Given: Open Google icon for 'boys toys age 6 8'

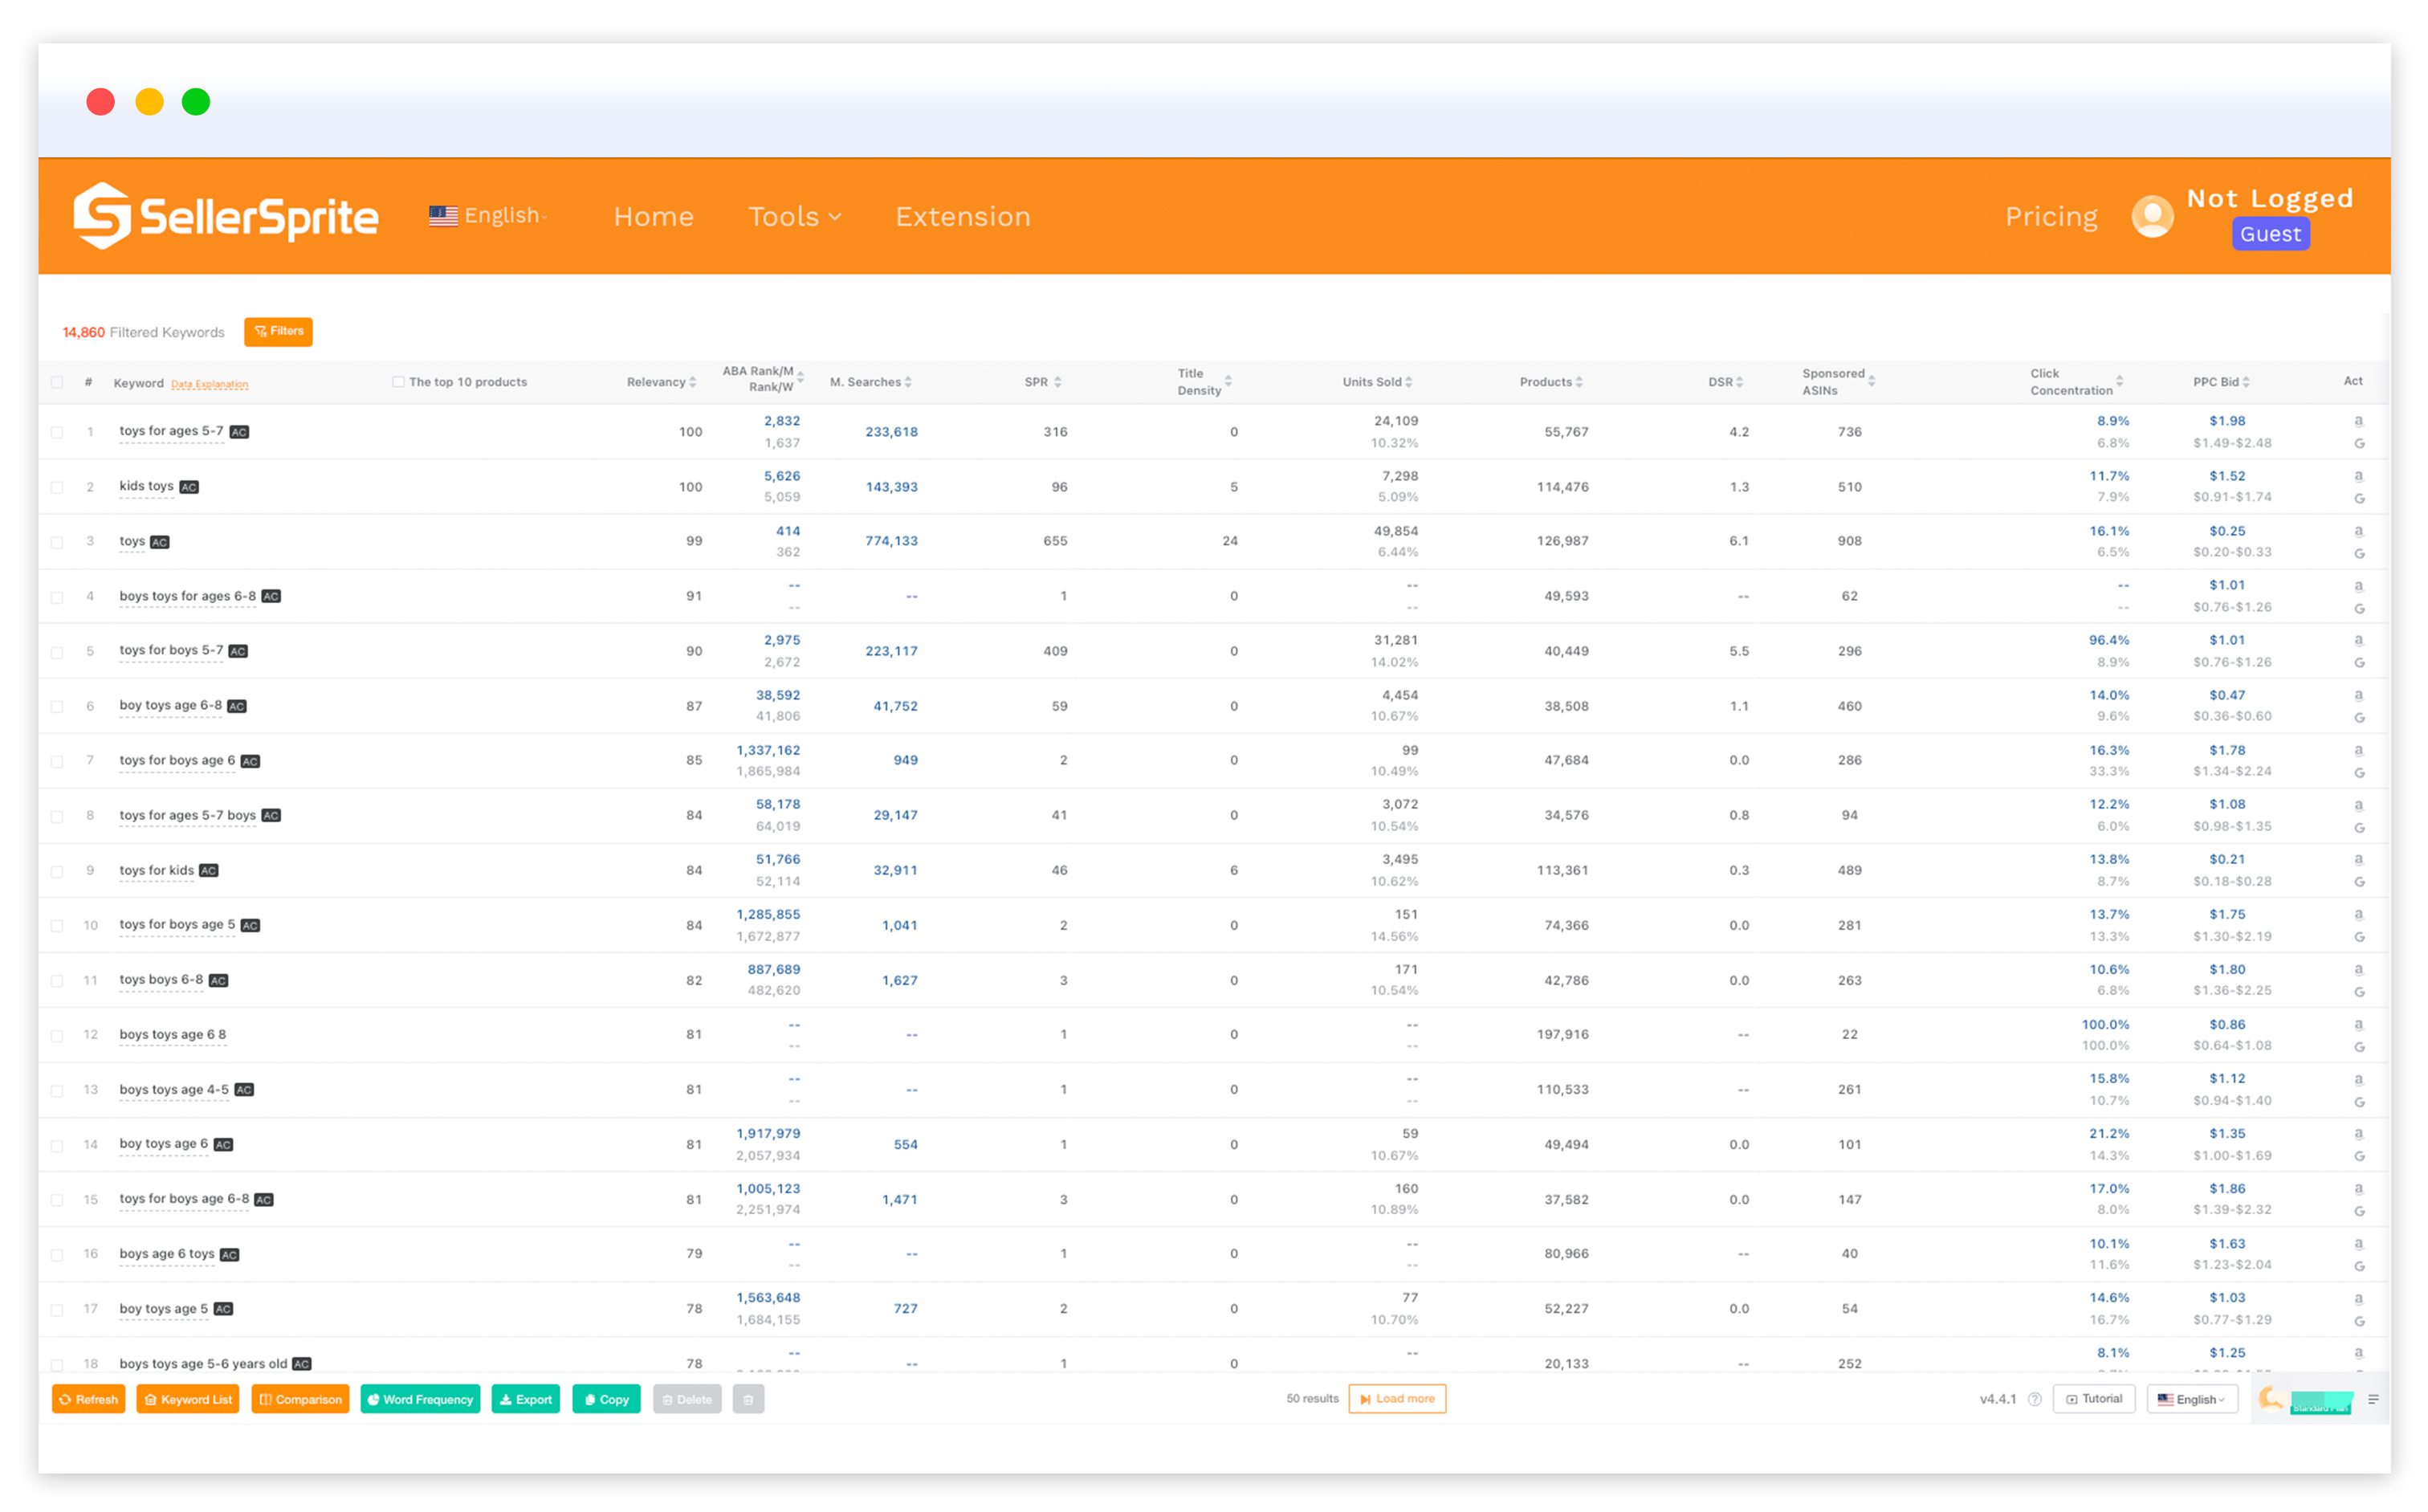Looking at the screenshot, I should point(2358,1046).
